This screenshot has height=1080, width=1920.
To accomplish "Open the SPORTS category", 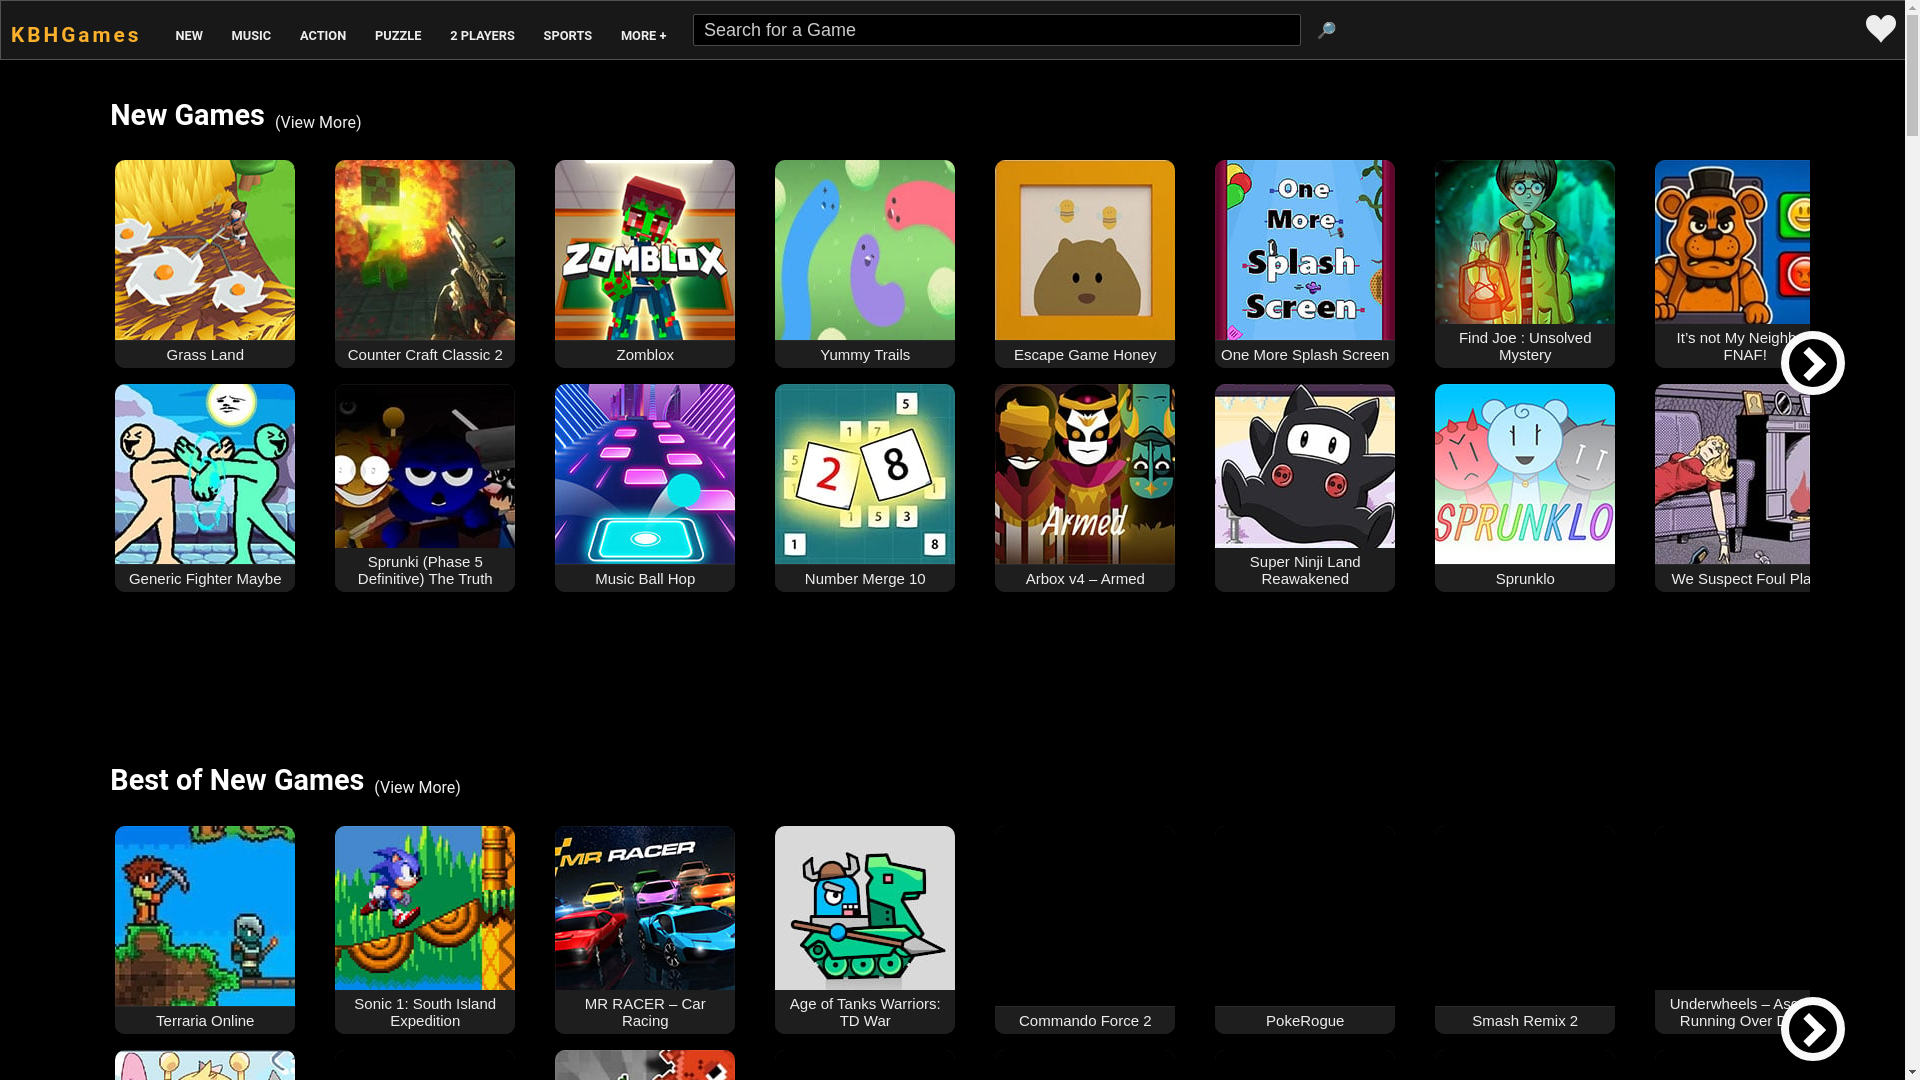I will [568, 36].
